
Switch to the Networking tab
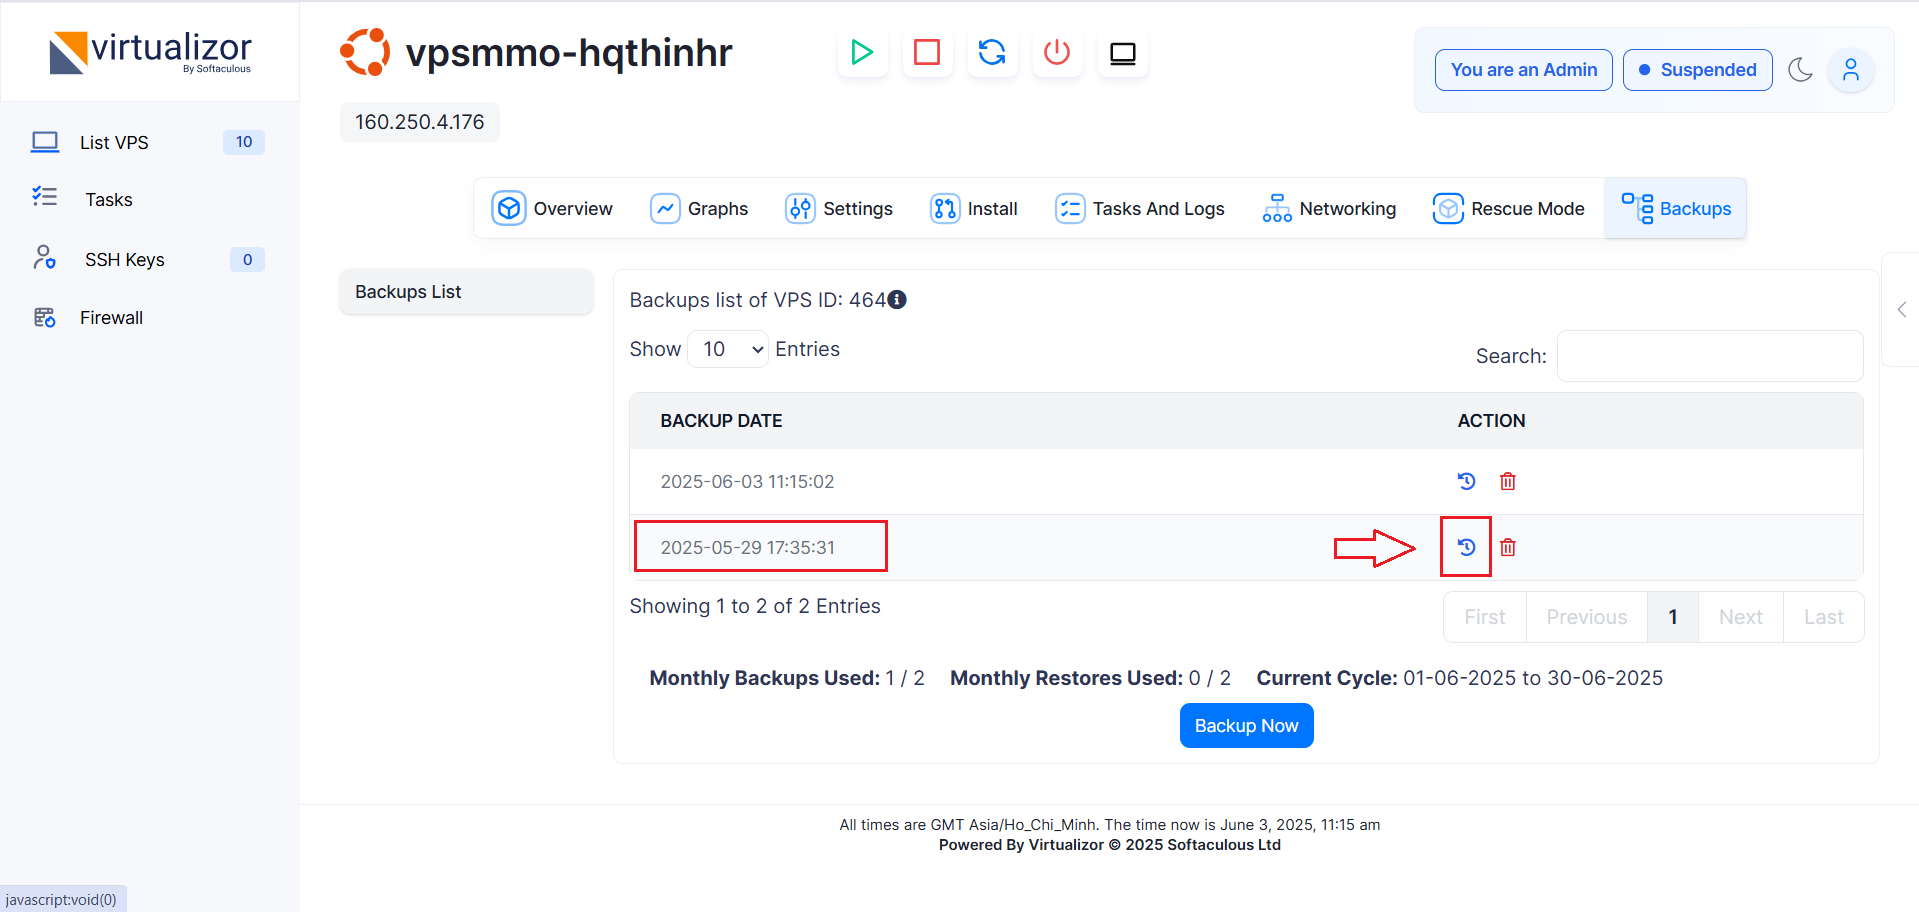1329,208
